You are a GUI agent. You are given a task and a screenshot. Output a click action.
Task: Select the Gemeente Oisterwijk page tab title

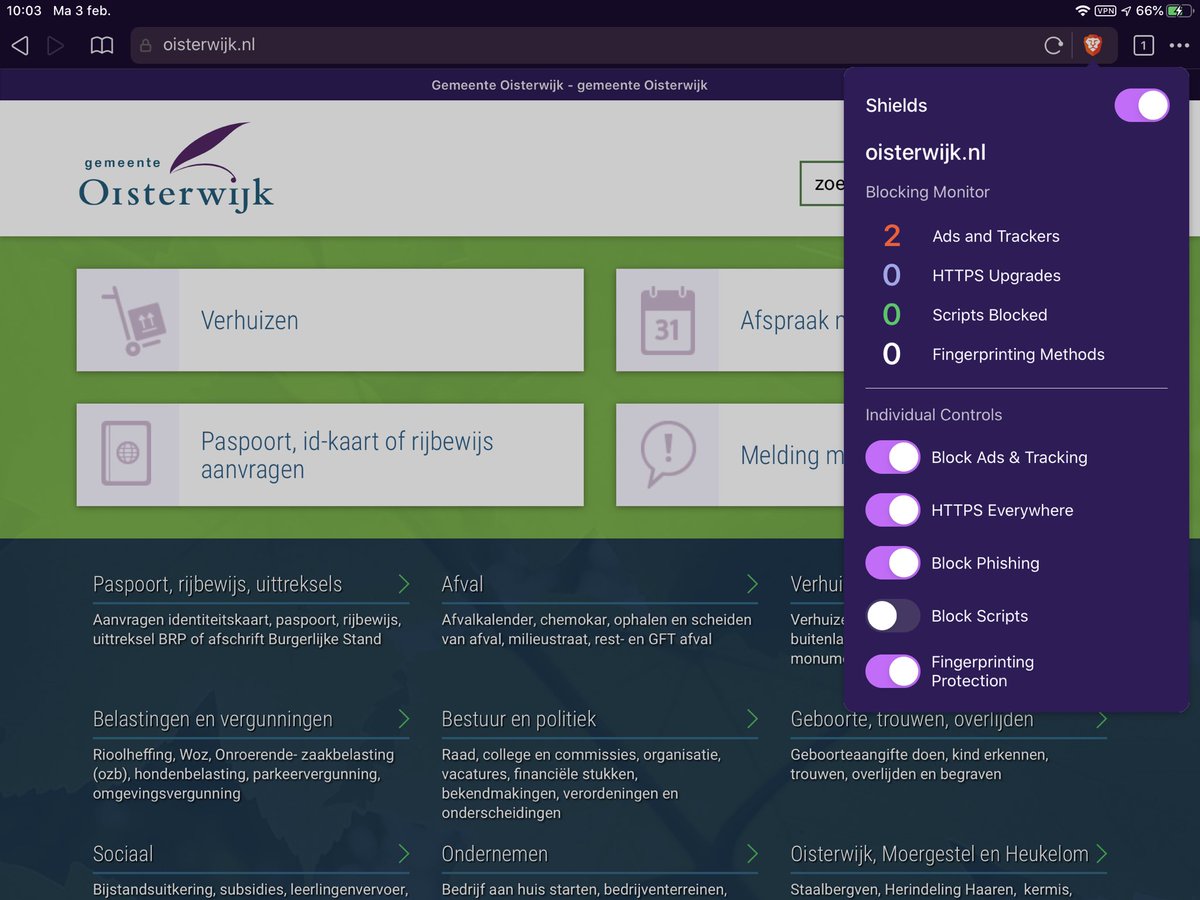569,85
